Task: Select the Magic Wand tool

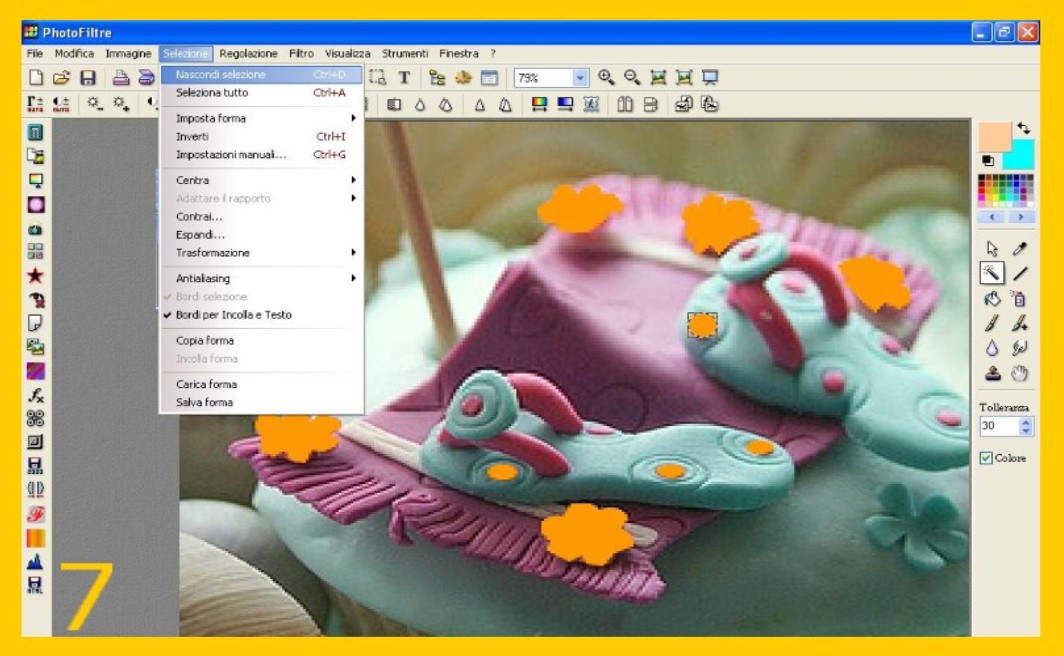Action: click(992, 273)
